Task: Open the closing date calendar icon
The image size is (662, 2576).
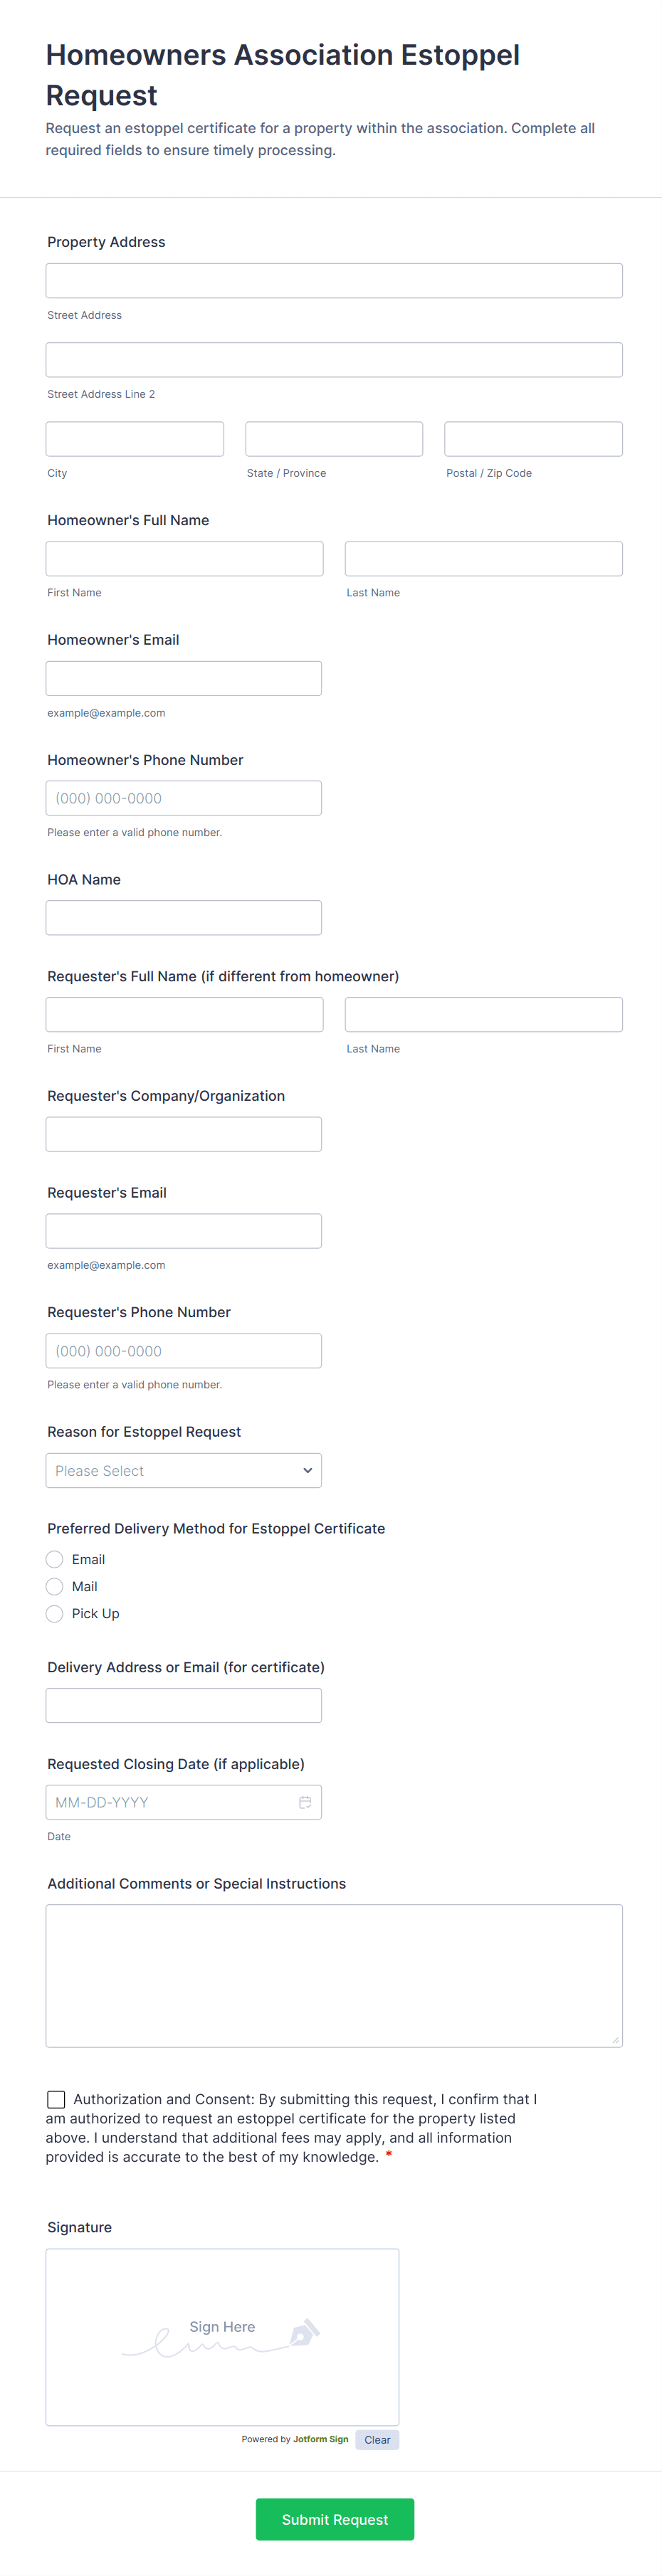Action: coord(305,1802)
